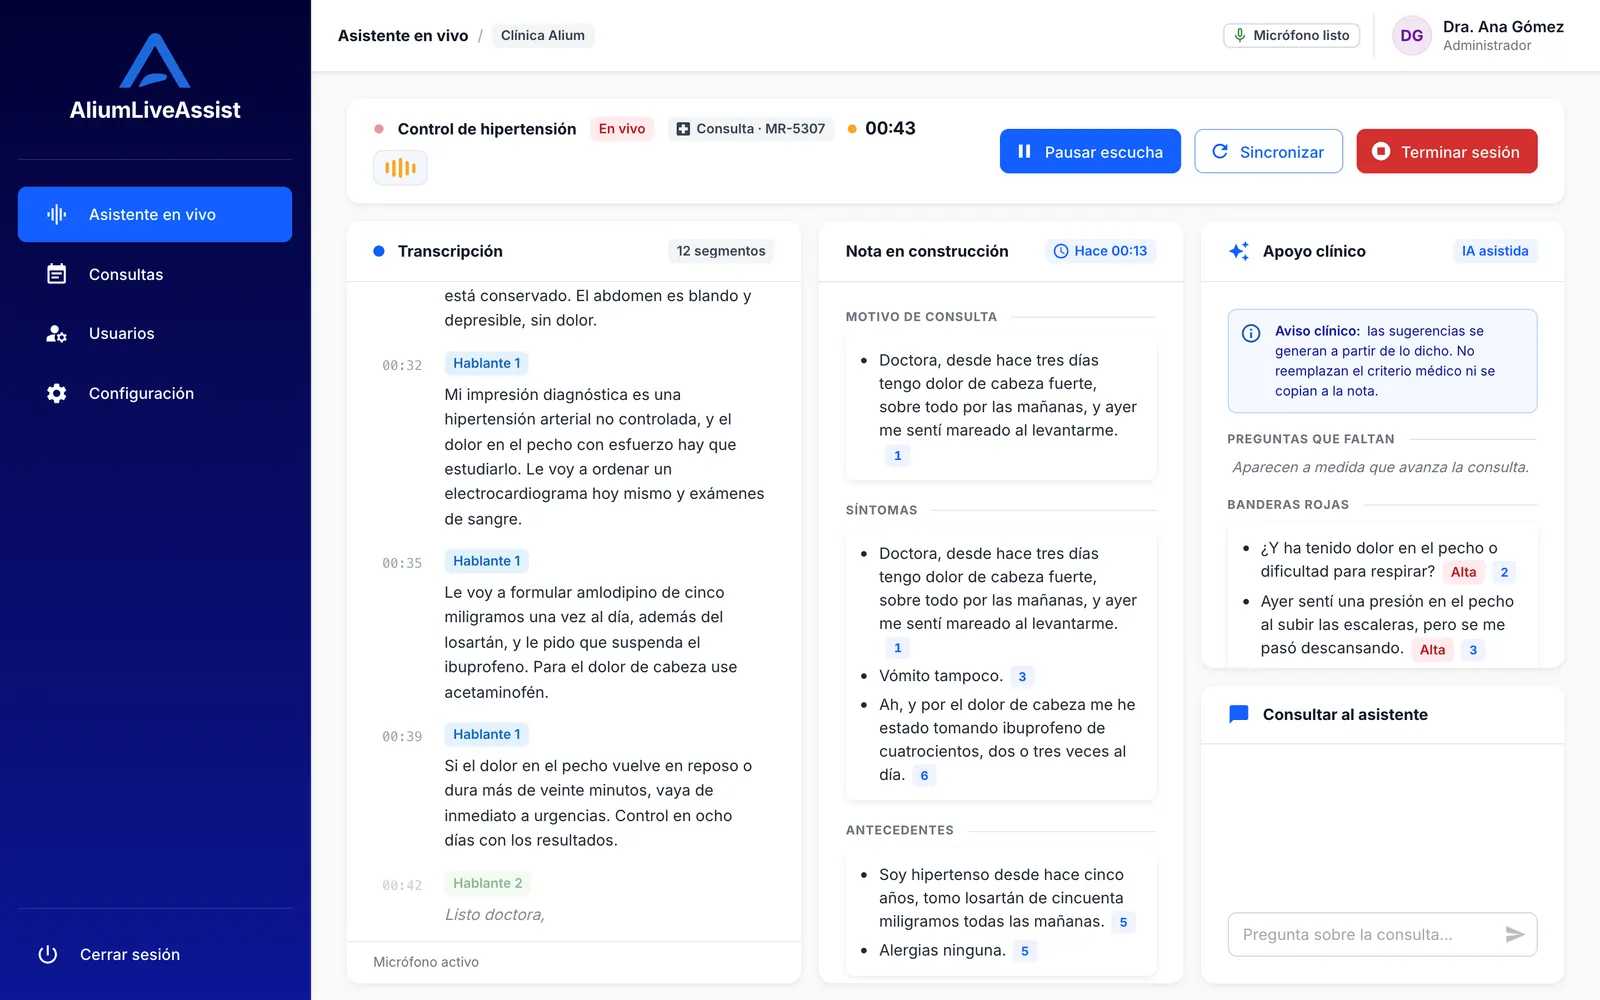Click the pause icon in Pausar escucha
1600x1000 pixels.
pos(1024,151)
